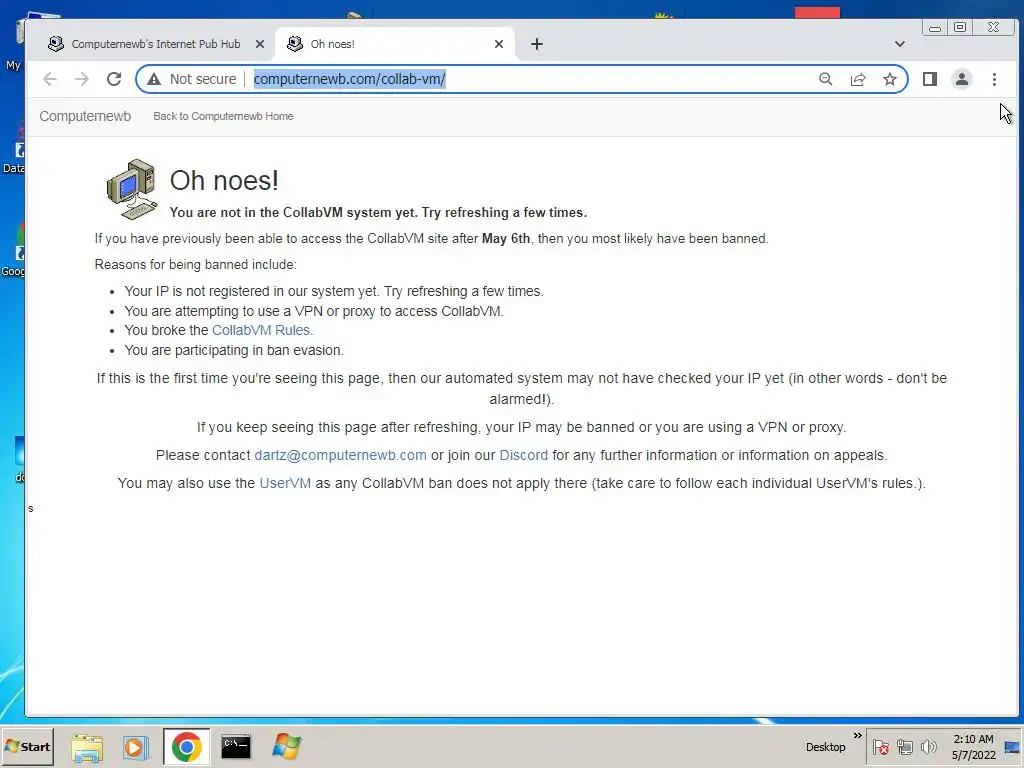
Task: Open the volume speaker tray icon
Action: pos(929,747)
